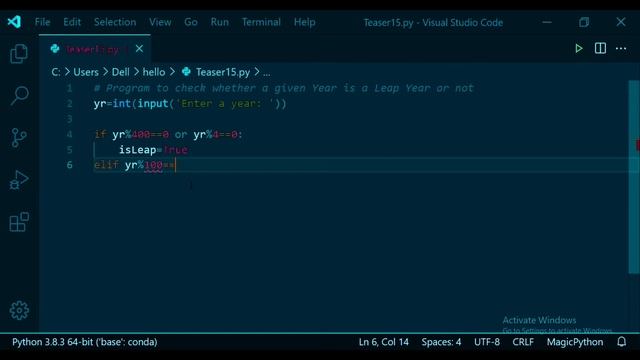Change line endings via CRLF entry

[x=523, y=342]
